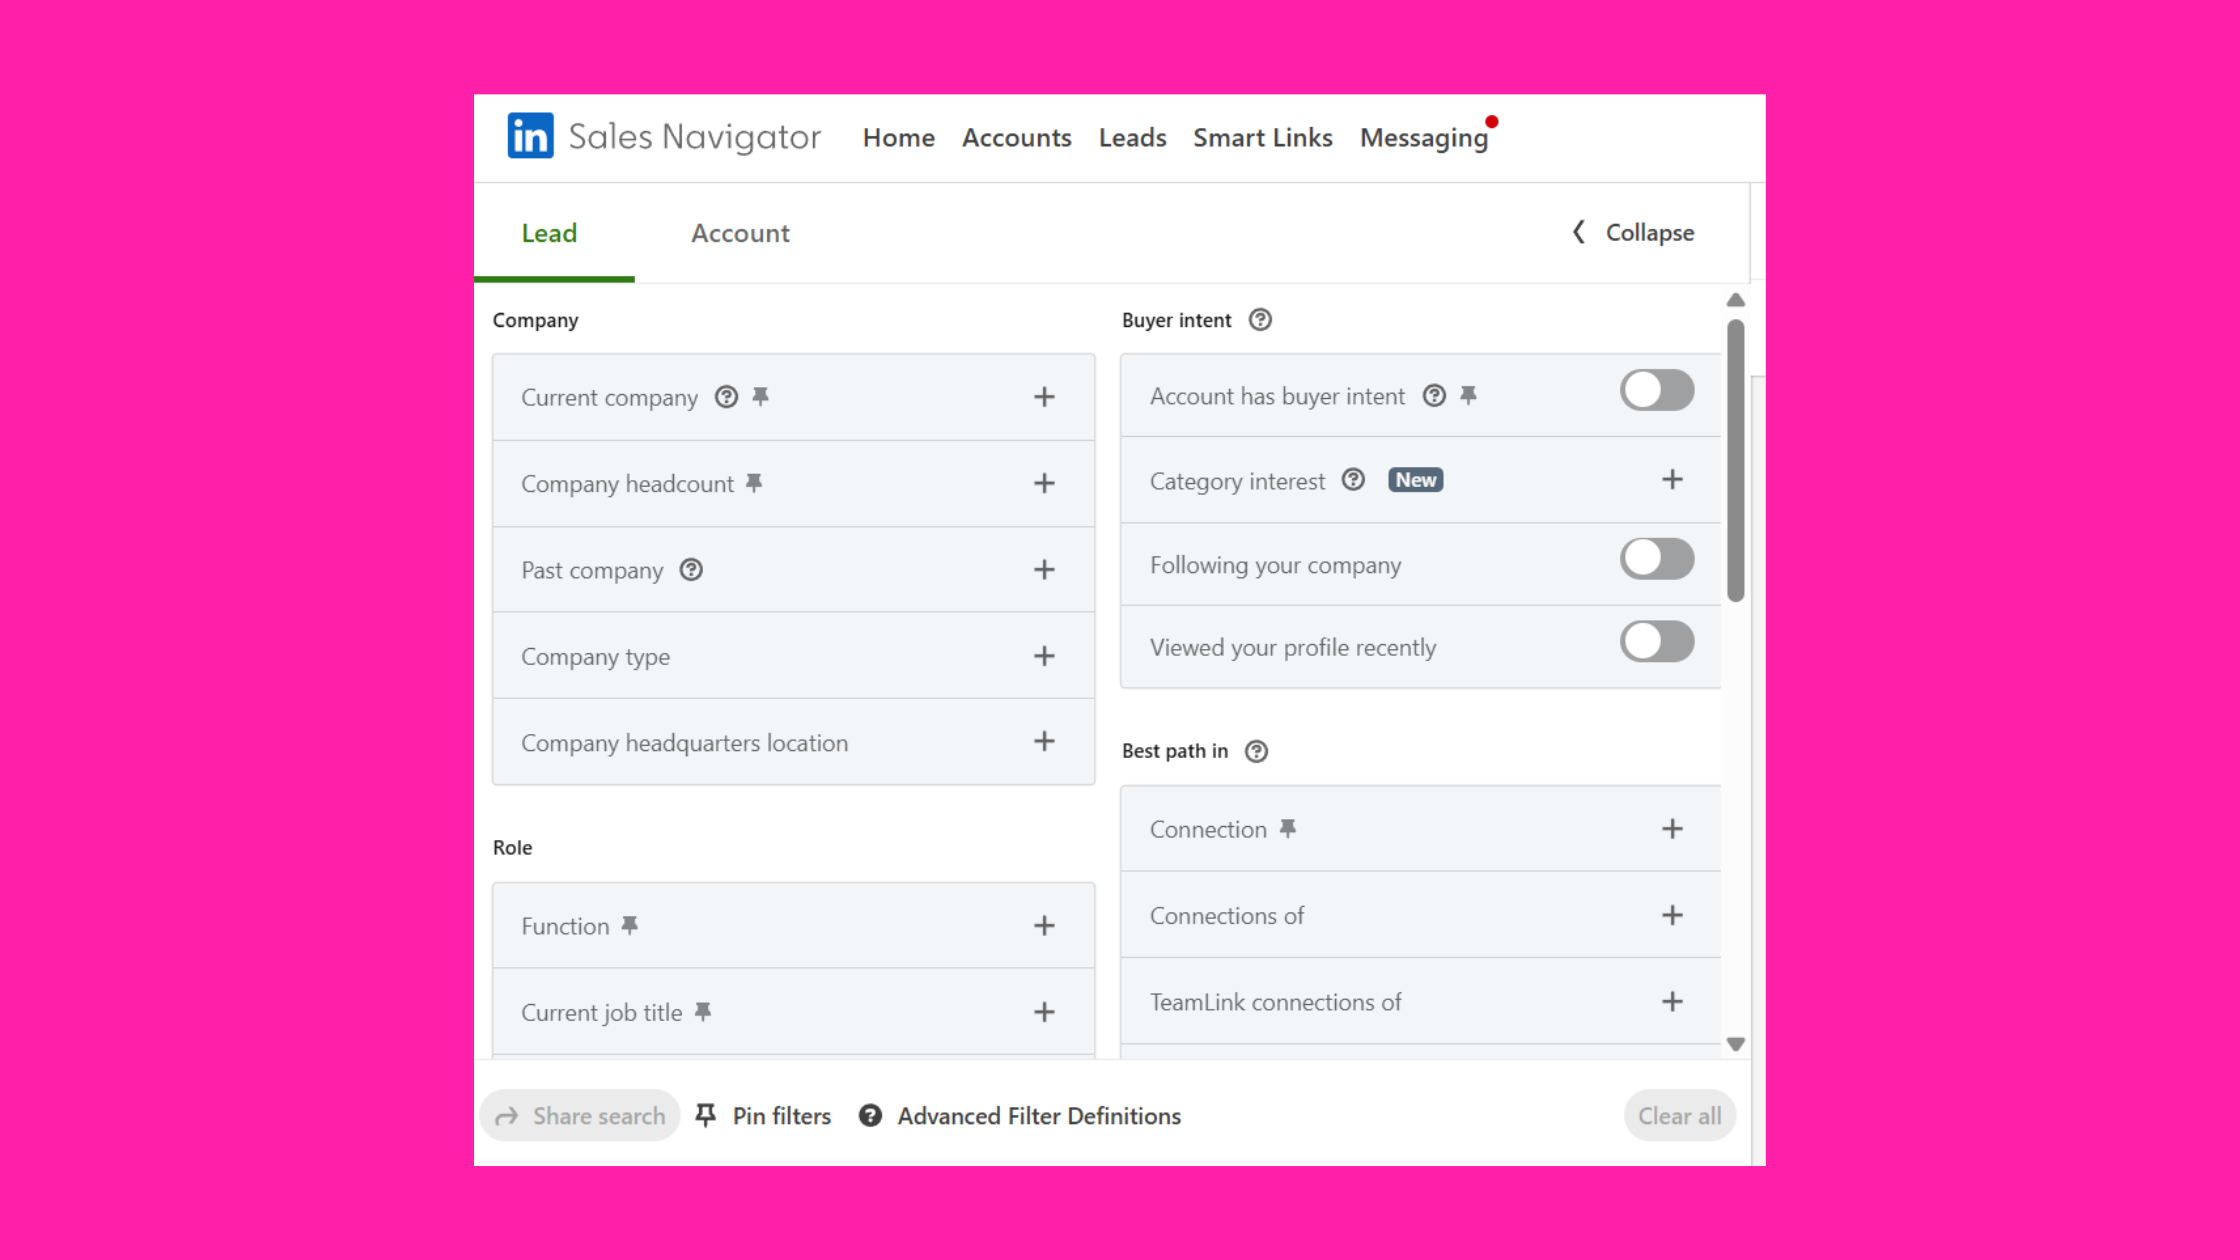Expand Company type filter with plus
Viewport: 2240px width, 1260px height.
point(1044,656)
